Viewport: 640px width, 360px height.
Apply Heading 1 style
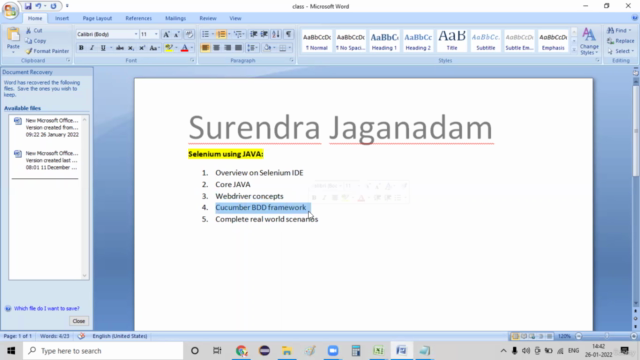tap(384, 41)
